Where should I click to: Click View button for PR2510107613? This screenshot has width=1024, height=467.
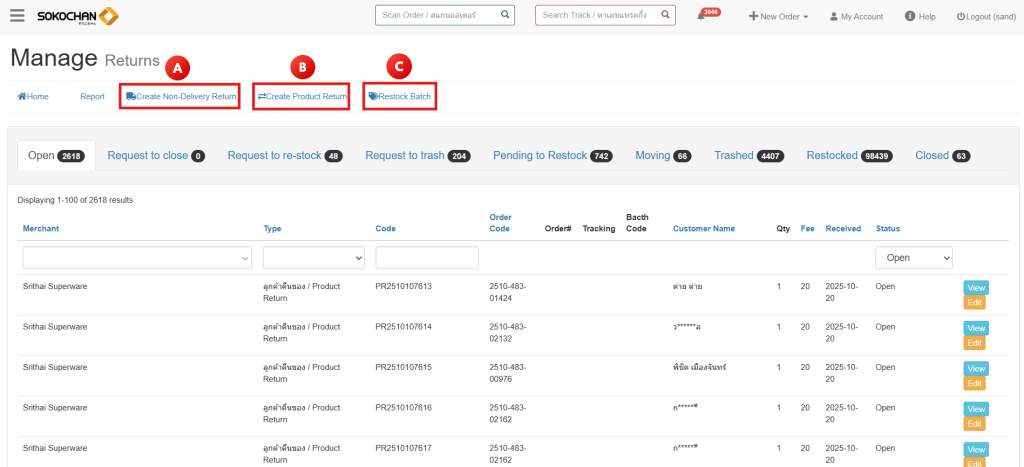point(975,288)
